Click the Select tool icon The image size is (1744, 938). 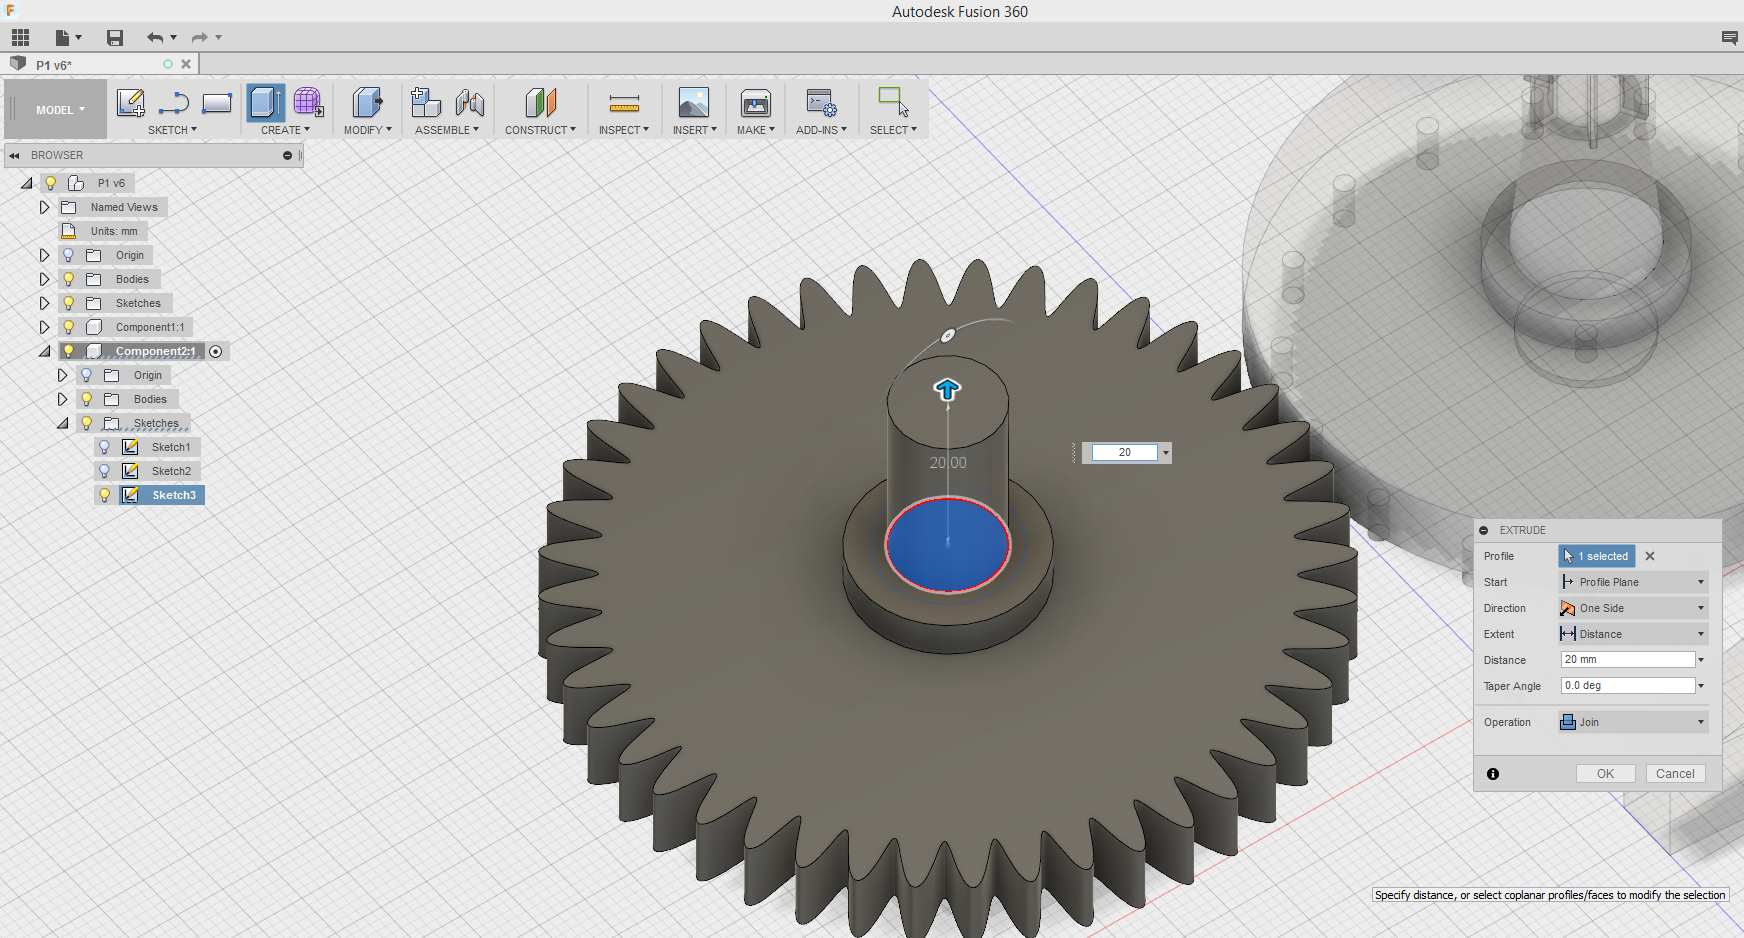click(x=893, y=102)
